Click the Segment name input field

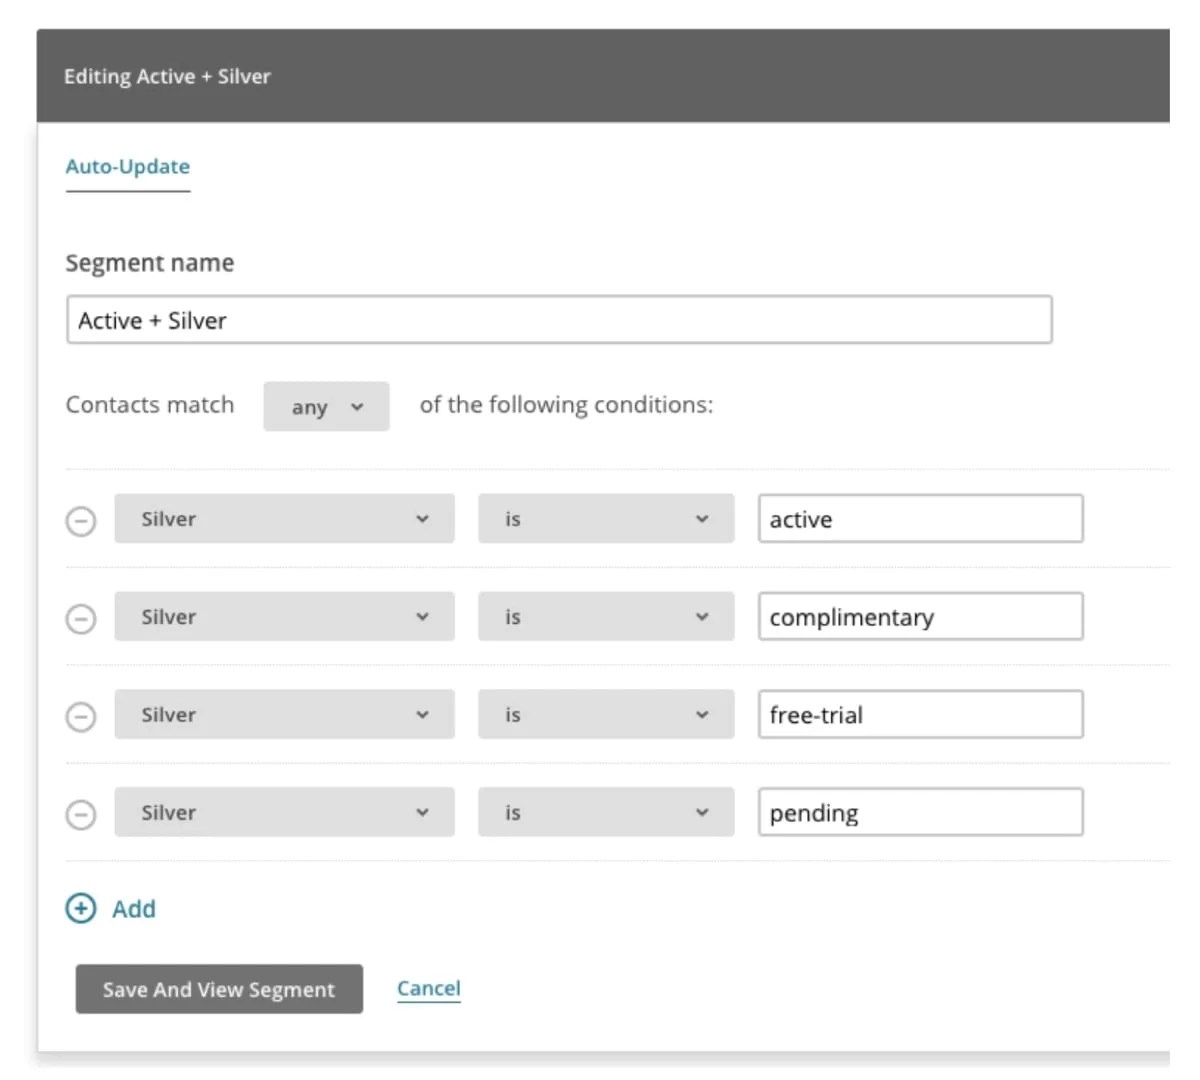[558, 320]
